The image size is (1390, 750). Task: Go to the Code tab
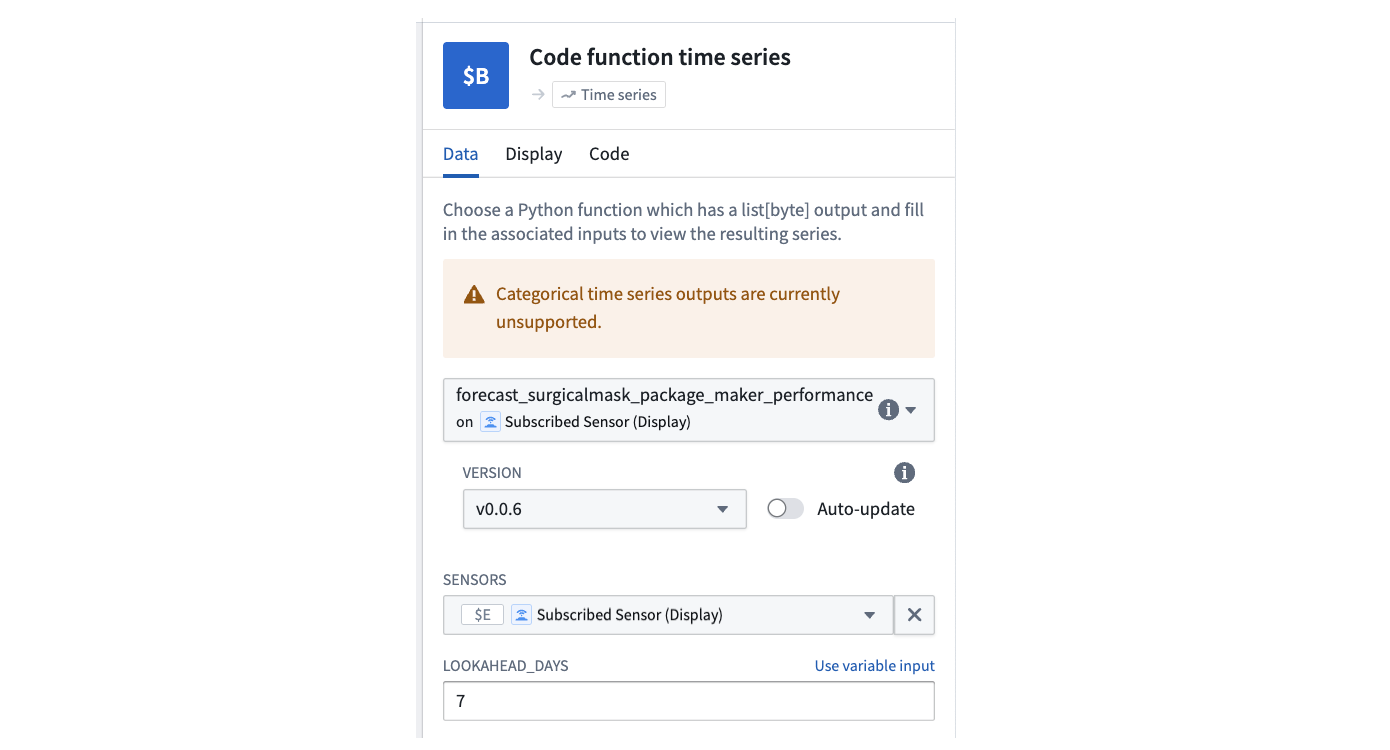(609, 154)
